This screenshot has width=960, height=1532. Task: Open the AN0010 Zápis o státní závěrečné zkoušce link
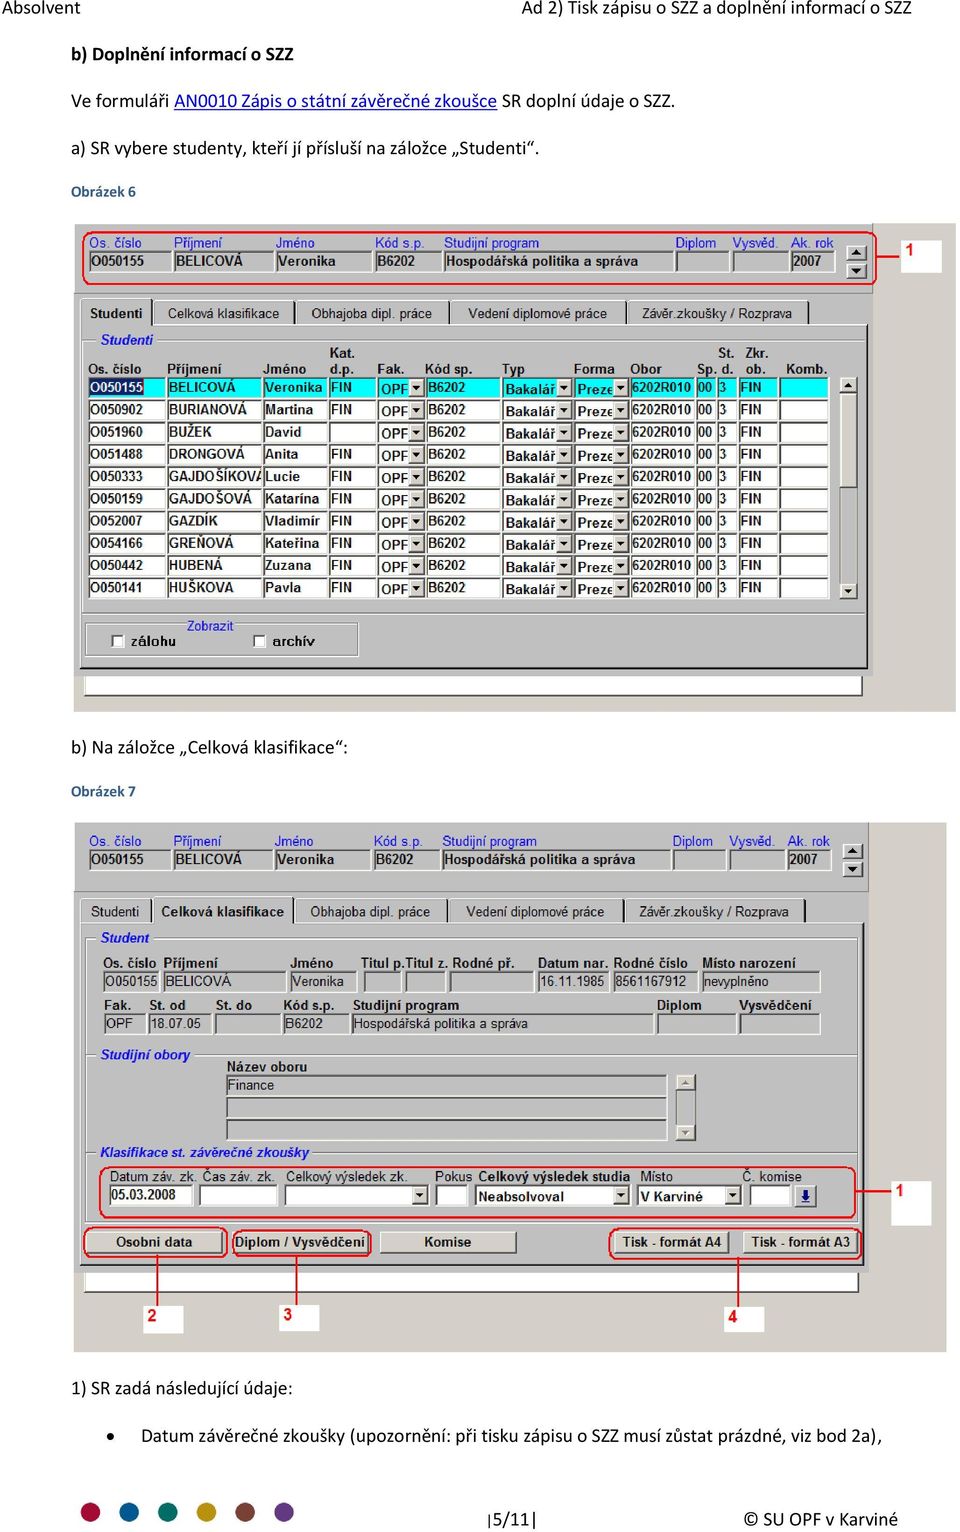pyautogui.click(x=335, y=101)
